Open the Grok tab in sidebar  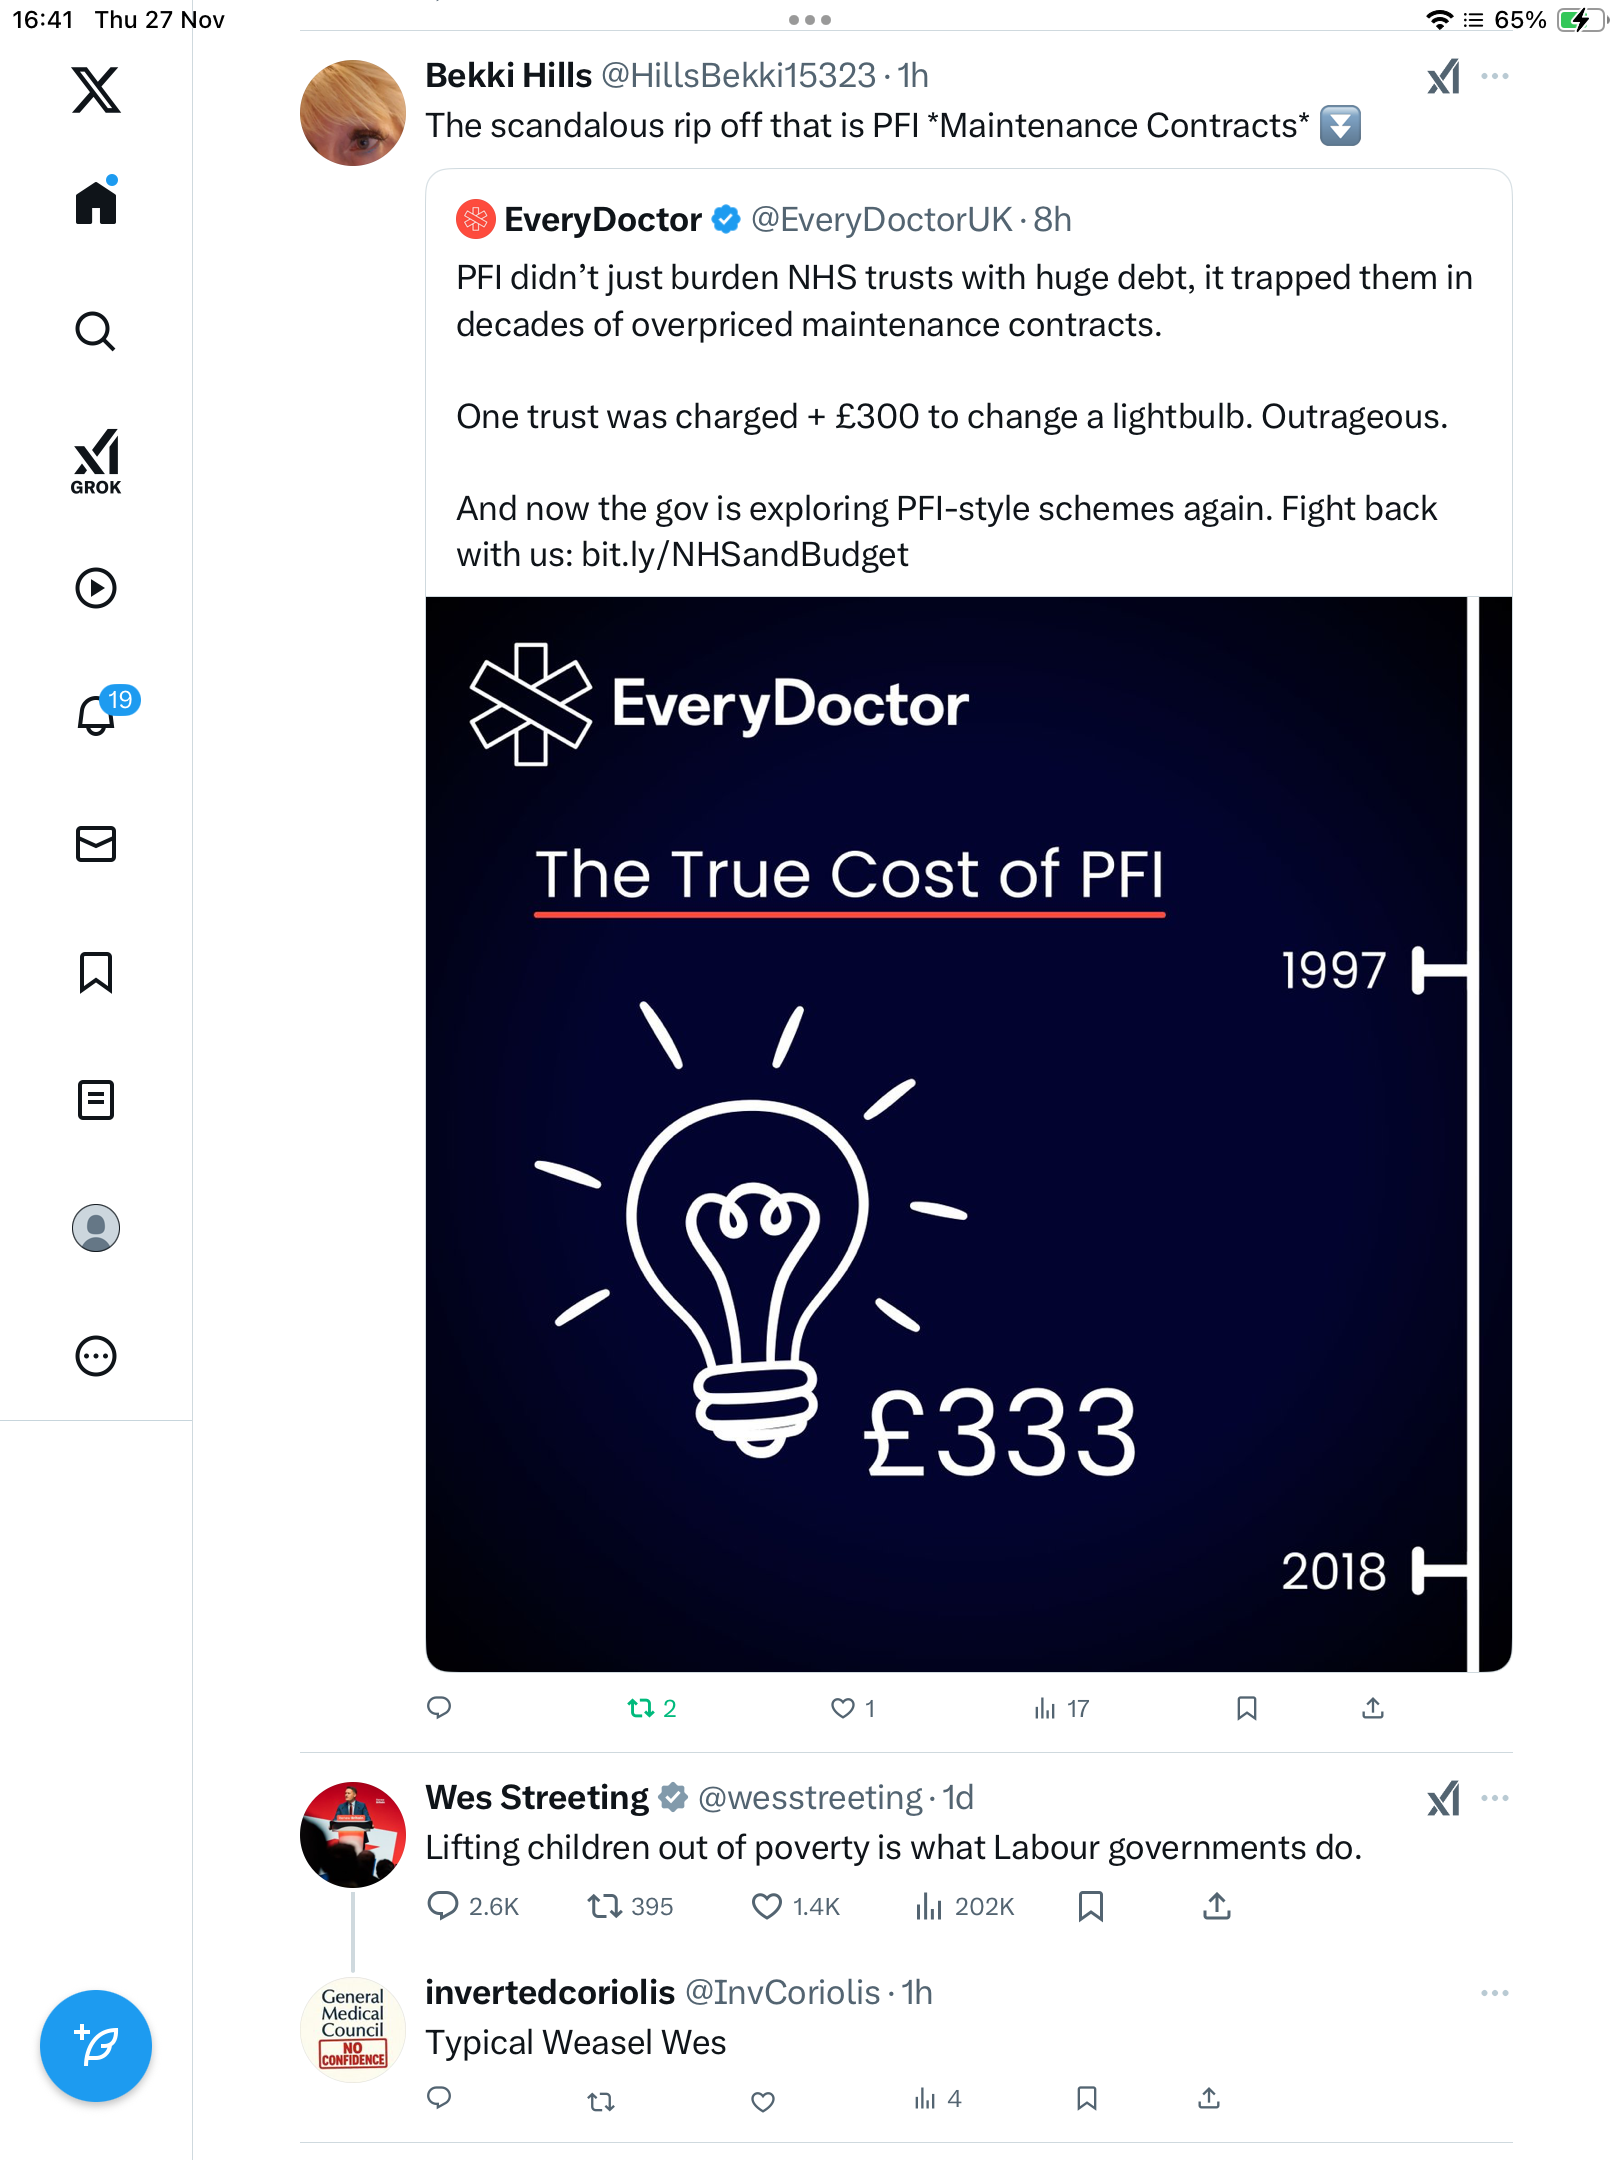(x=96, y=461)
